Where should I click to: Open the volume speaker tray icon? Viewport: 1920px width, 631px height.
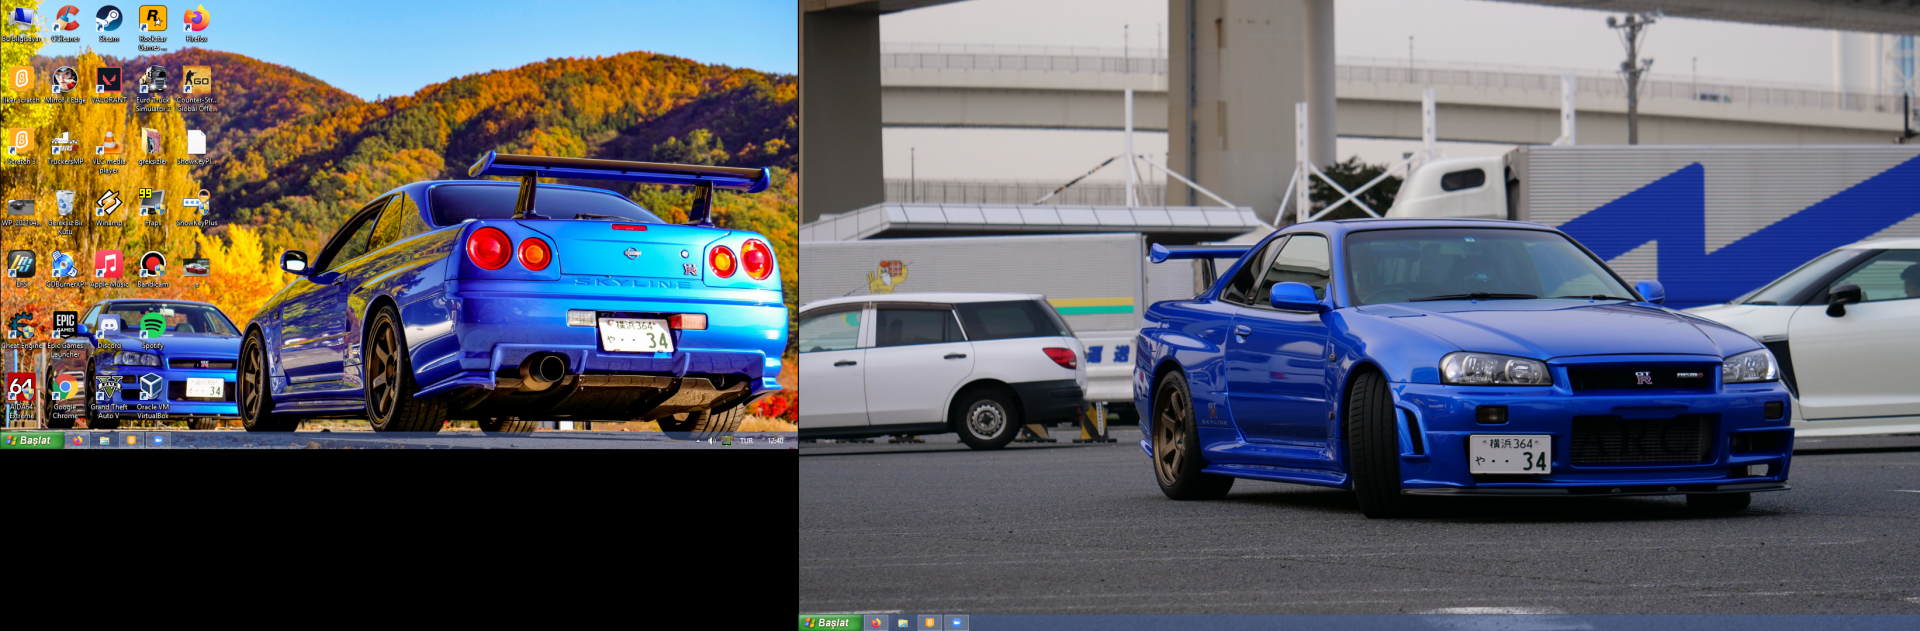(x=712, y=441)
